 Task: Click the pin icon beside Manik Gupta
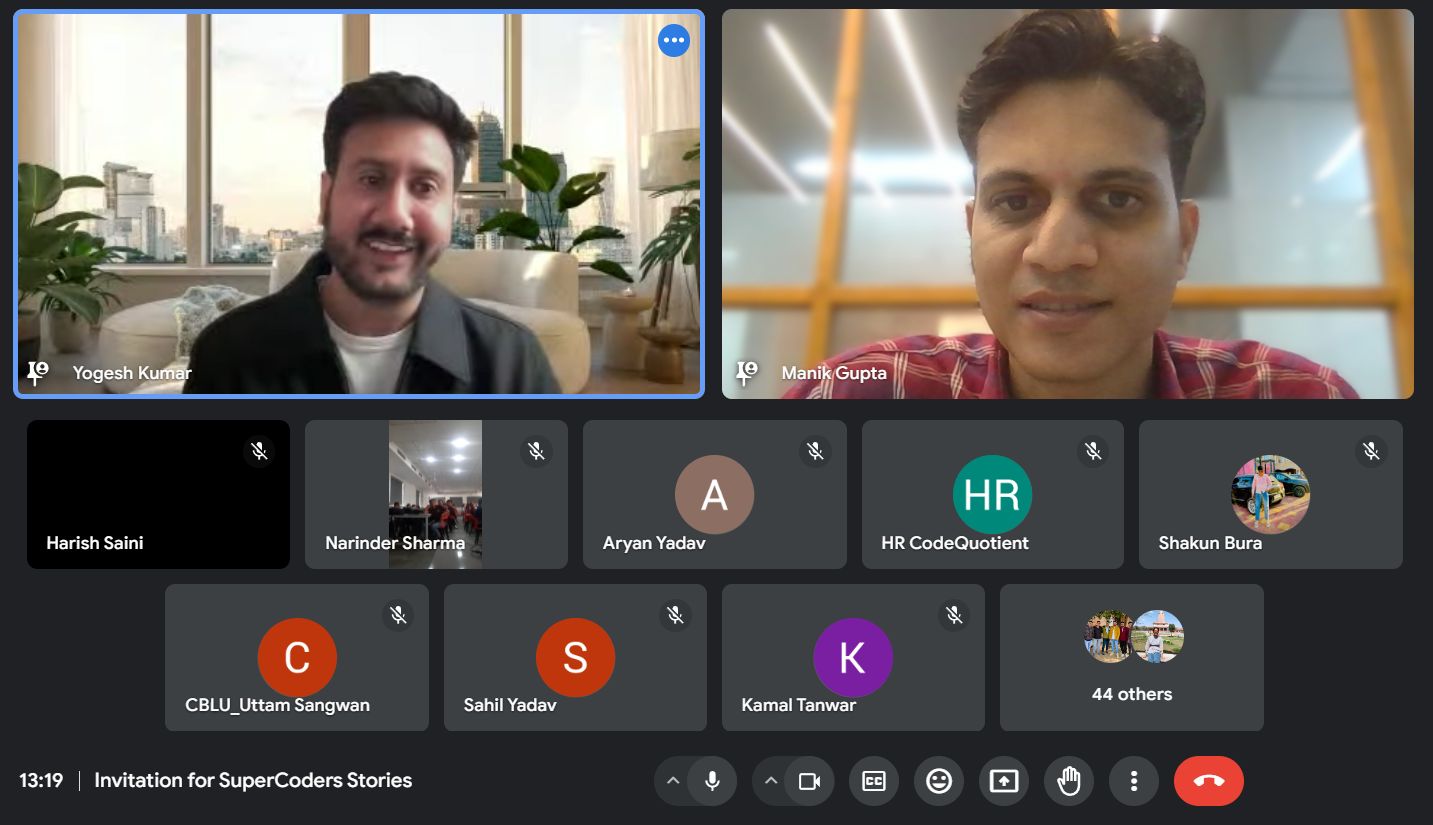click(746, 373)
